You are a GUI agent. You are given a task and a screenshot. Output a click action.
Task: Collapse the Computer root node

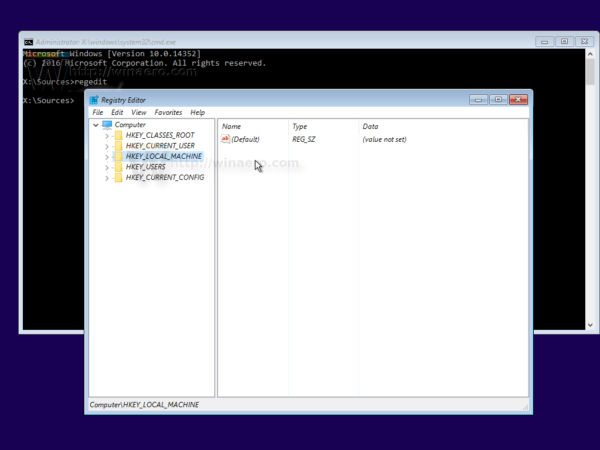pyautogui.click(x=96, y=125)
